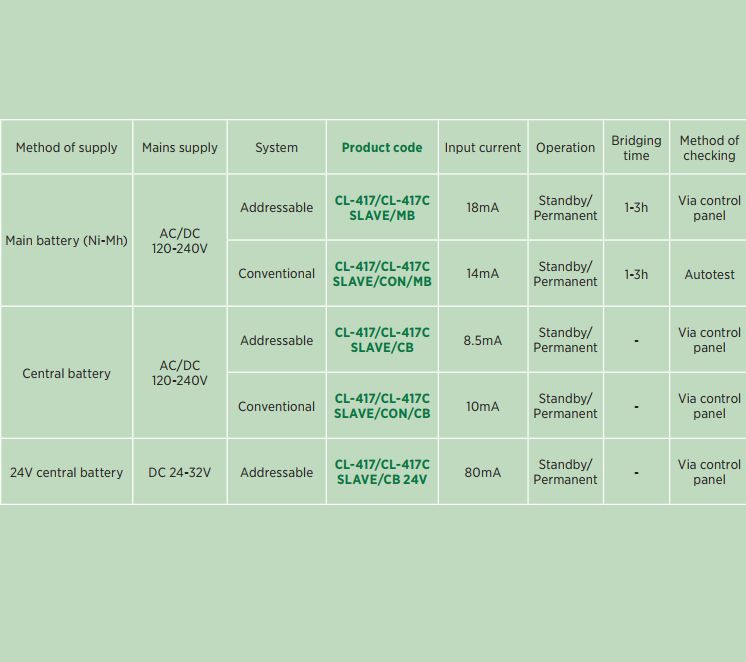
Task: Select the Autotest checking method cell
Action: [x=709, y=274]
